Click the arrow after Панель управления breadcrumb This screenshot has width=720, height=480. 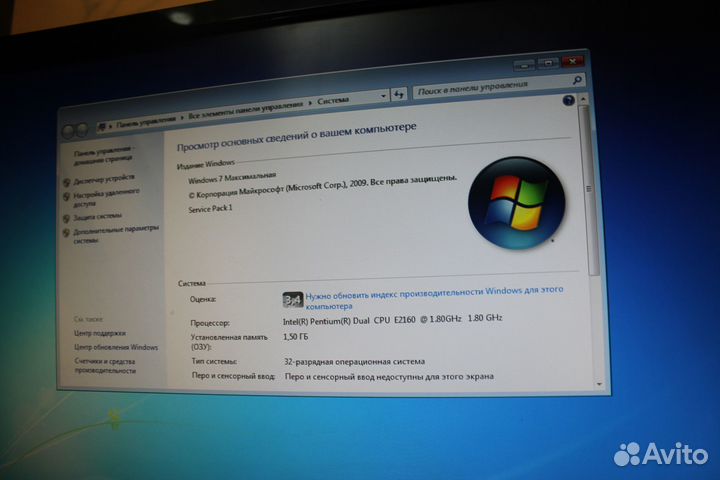coord(182,118)
